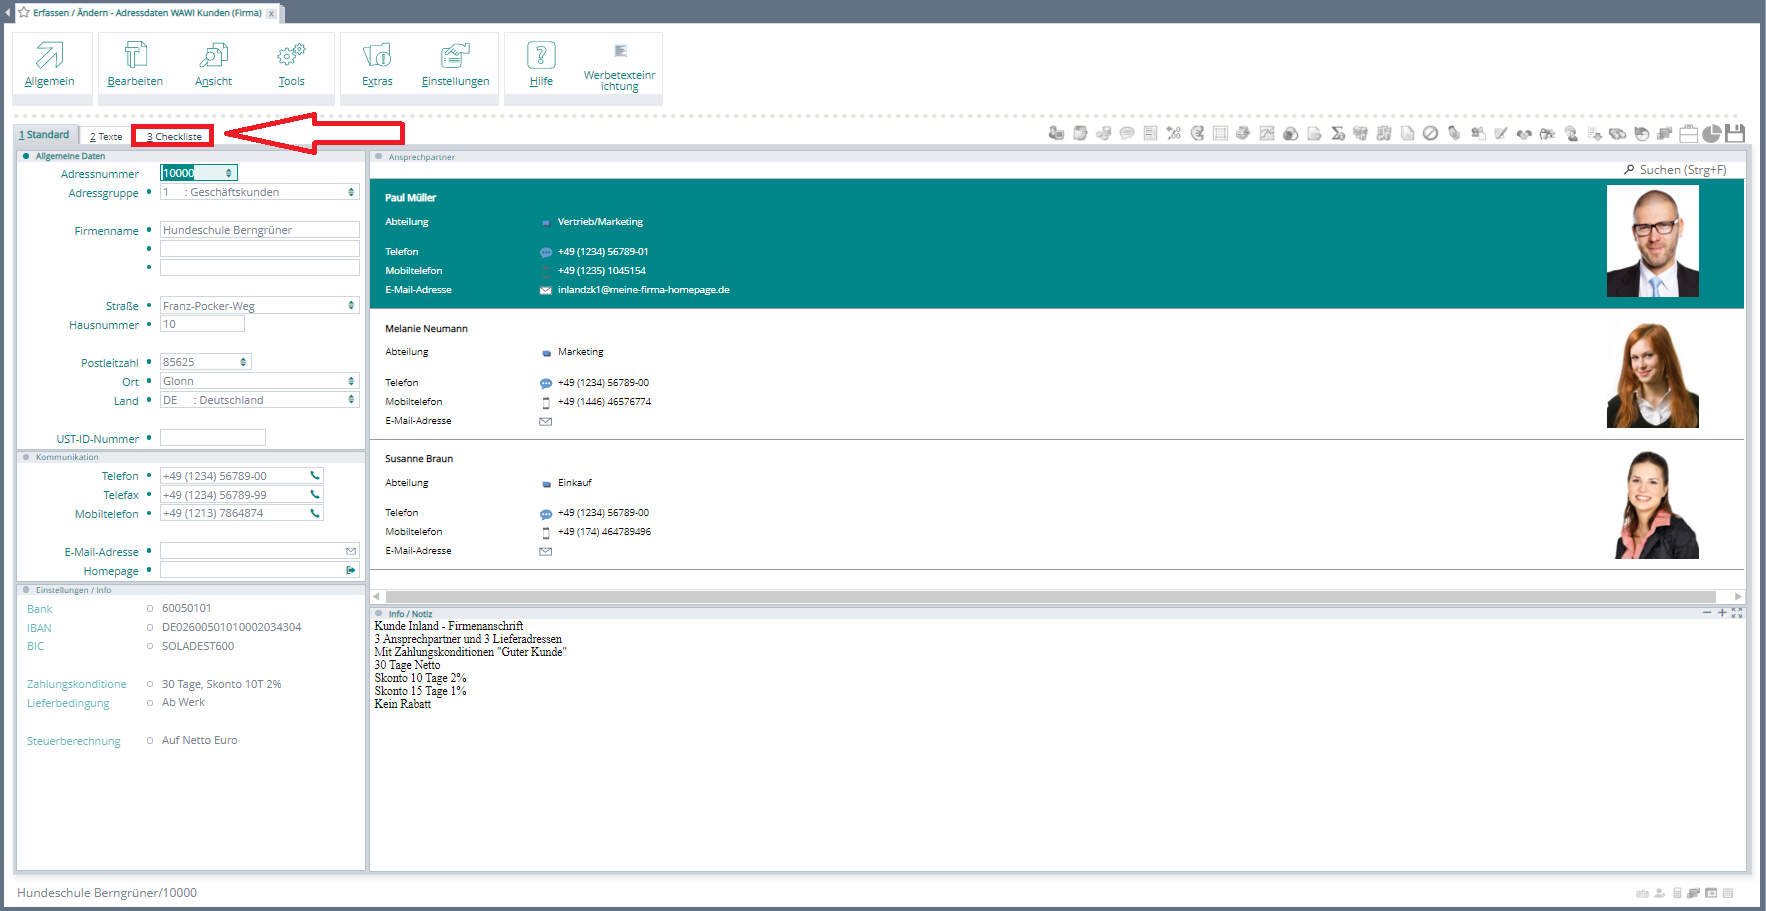Click the speech bubble toolbar icon

pos(1127,133)
